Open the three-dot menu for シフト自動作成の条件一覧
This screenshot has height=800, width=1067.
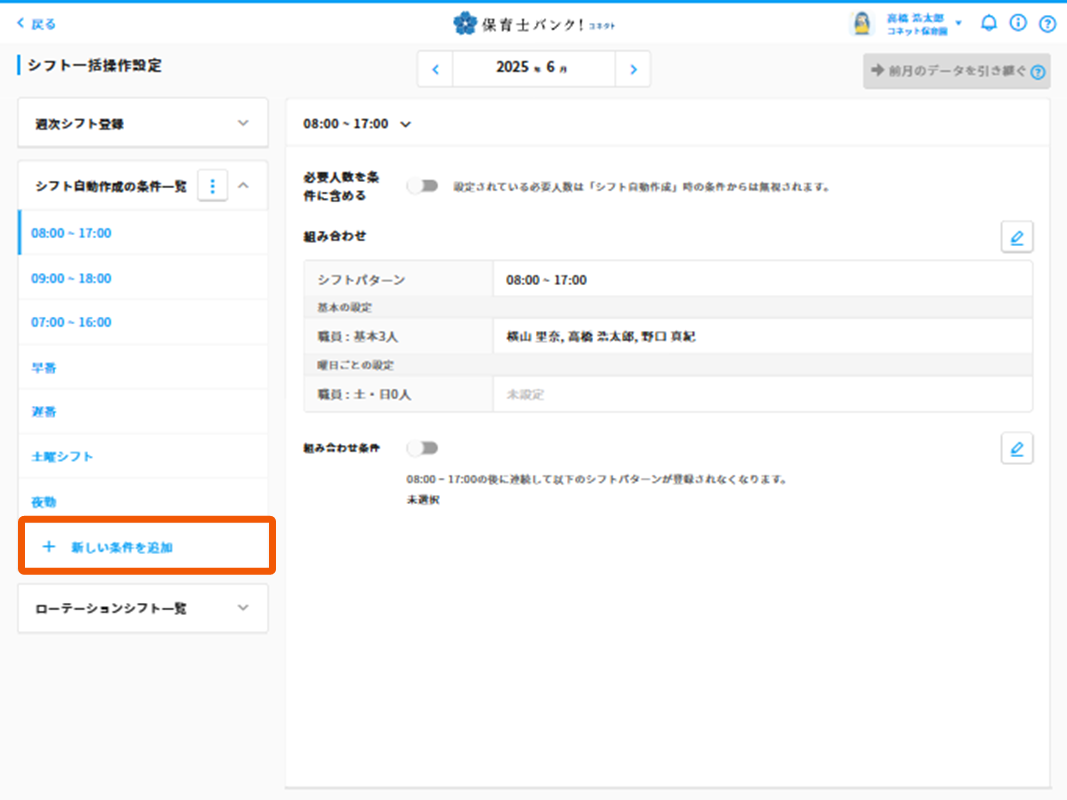[213, 186]
